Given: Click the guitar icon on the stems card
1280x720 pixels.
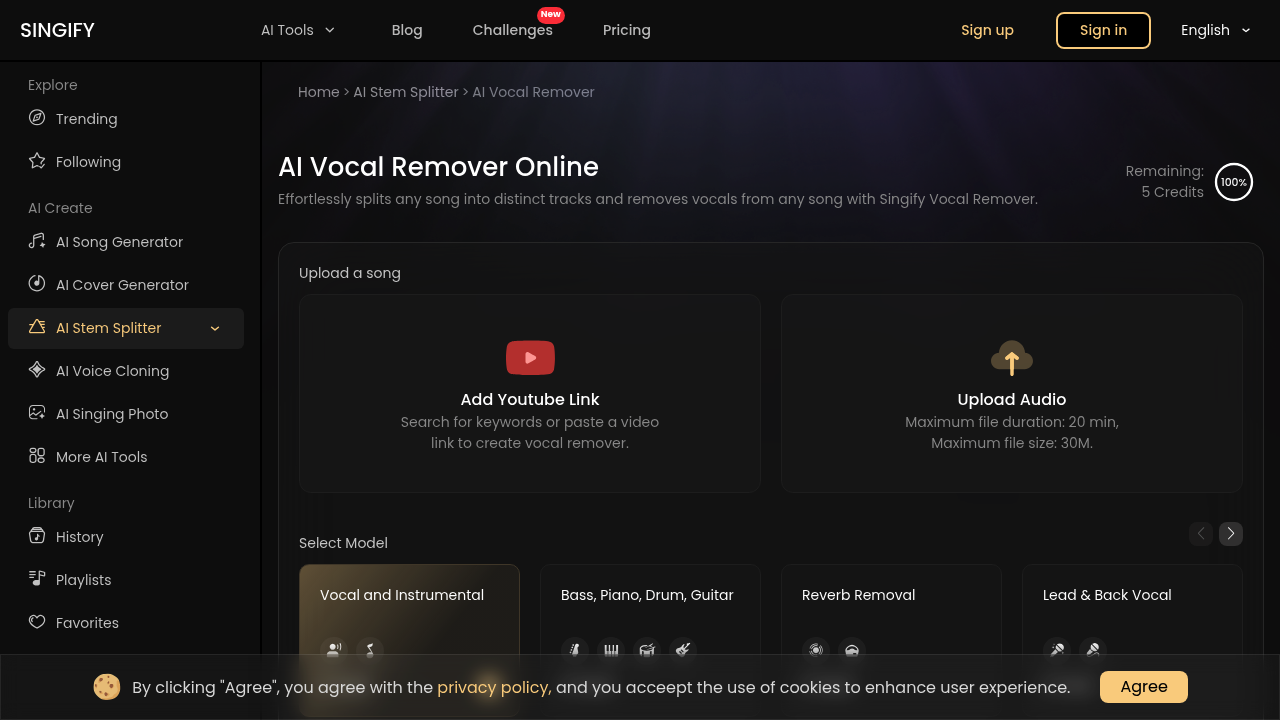Looking at the screenshot, I should point(683,650).
